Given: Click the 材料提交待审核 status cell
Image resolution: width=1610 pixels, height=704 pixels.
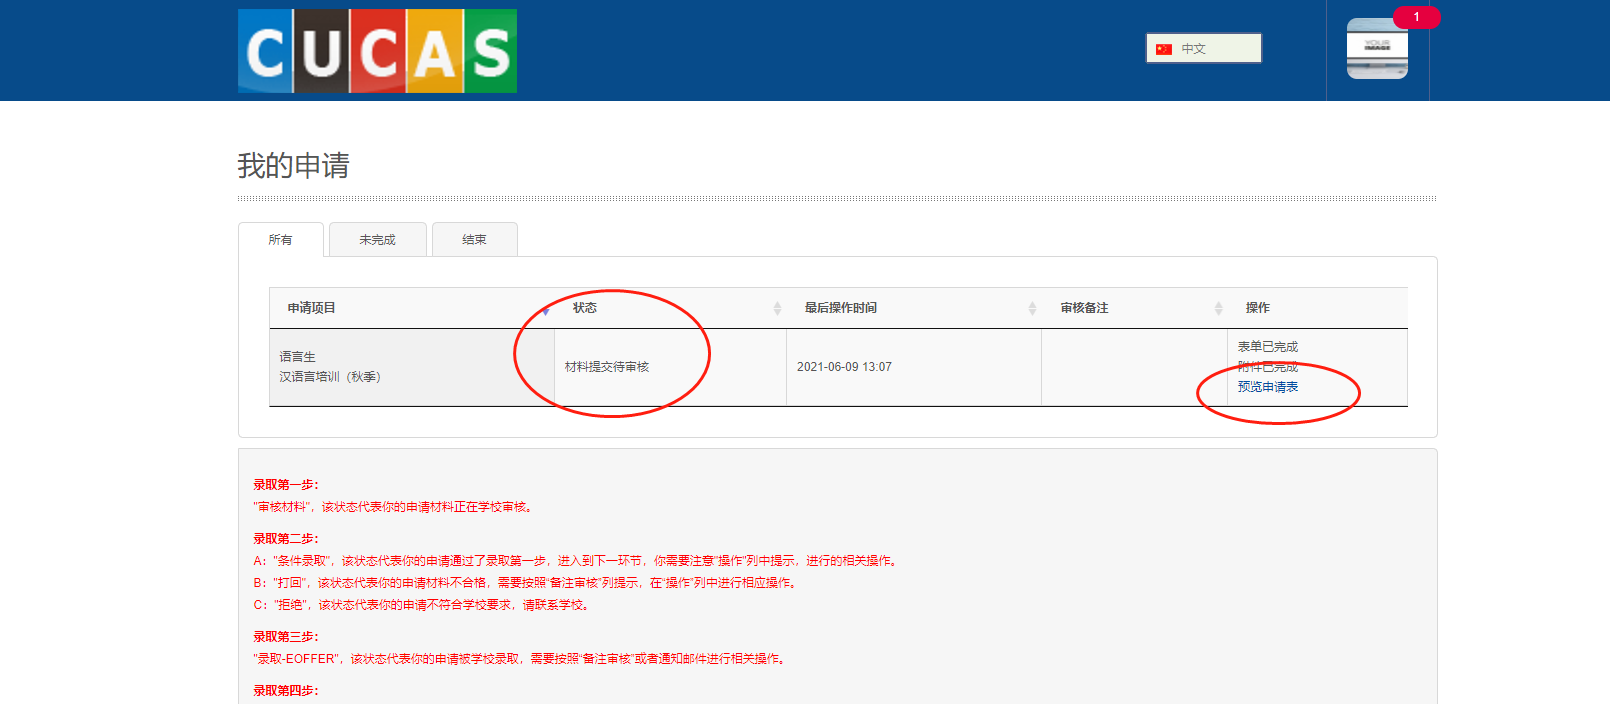Looking at the screenshot, I should click(x=607, y=367).
